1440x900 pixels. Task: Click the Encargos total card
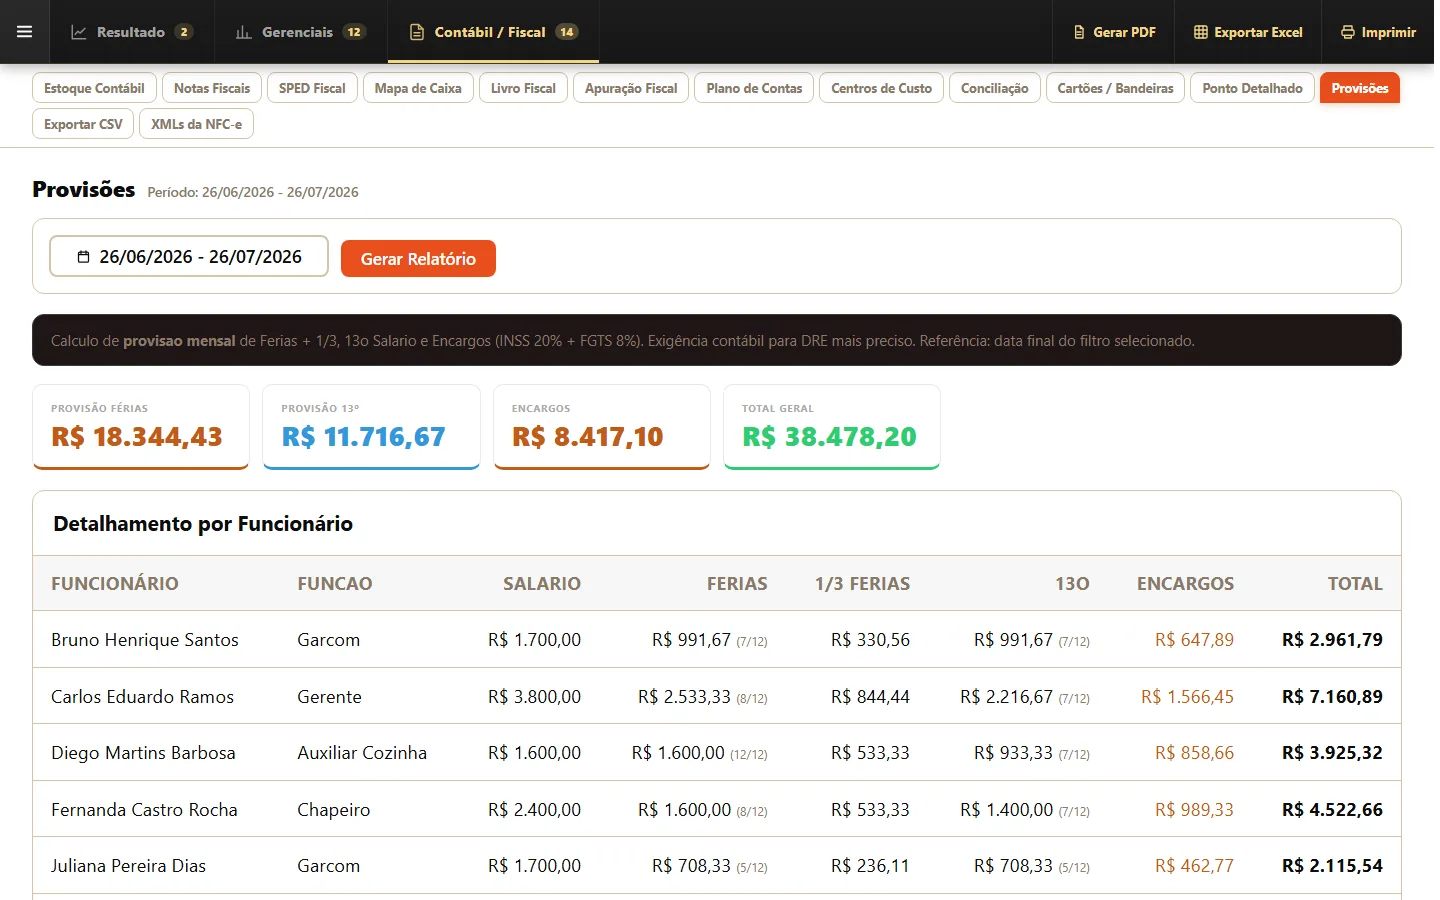(x=602, y=427)
